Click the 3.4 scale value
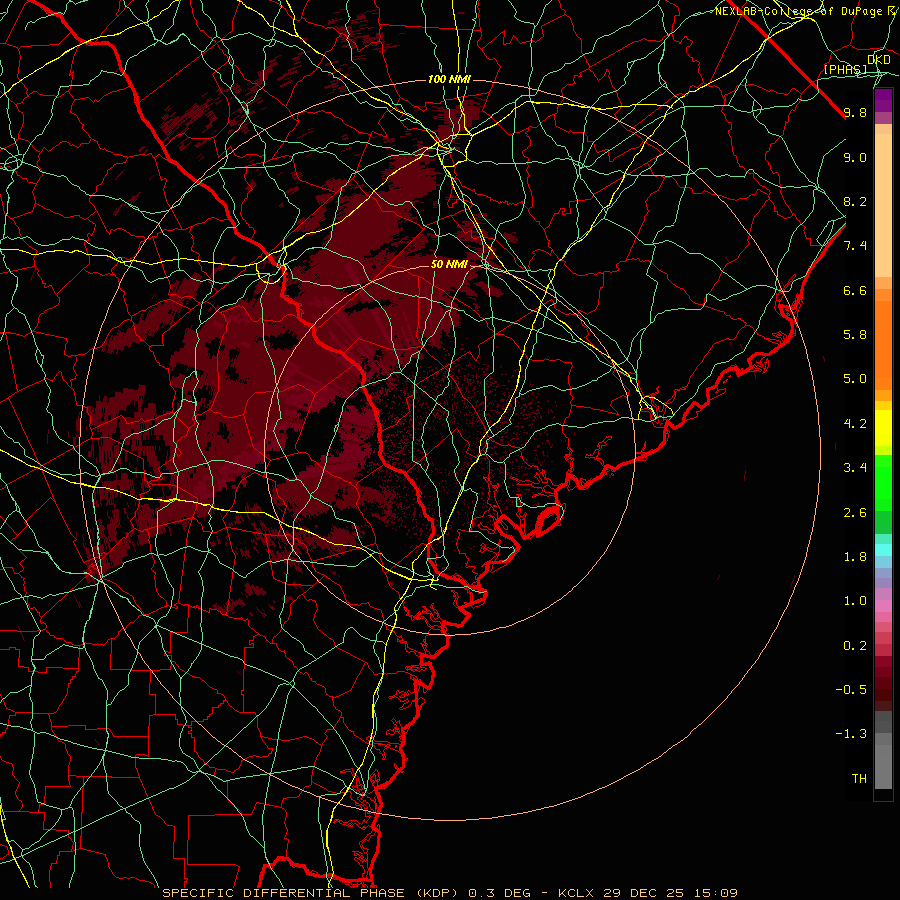 pos(855,468)
